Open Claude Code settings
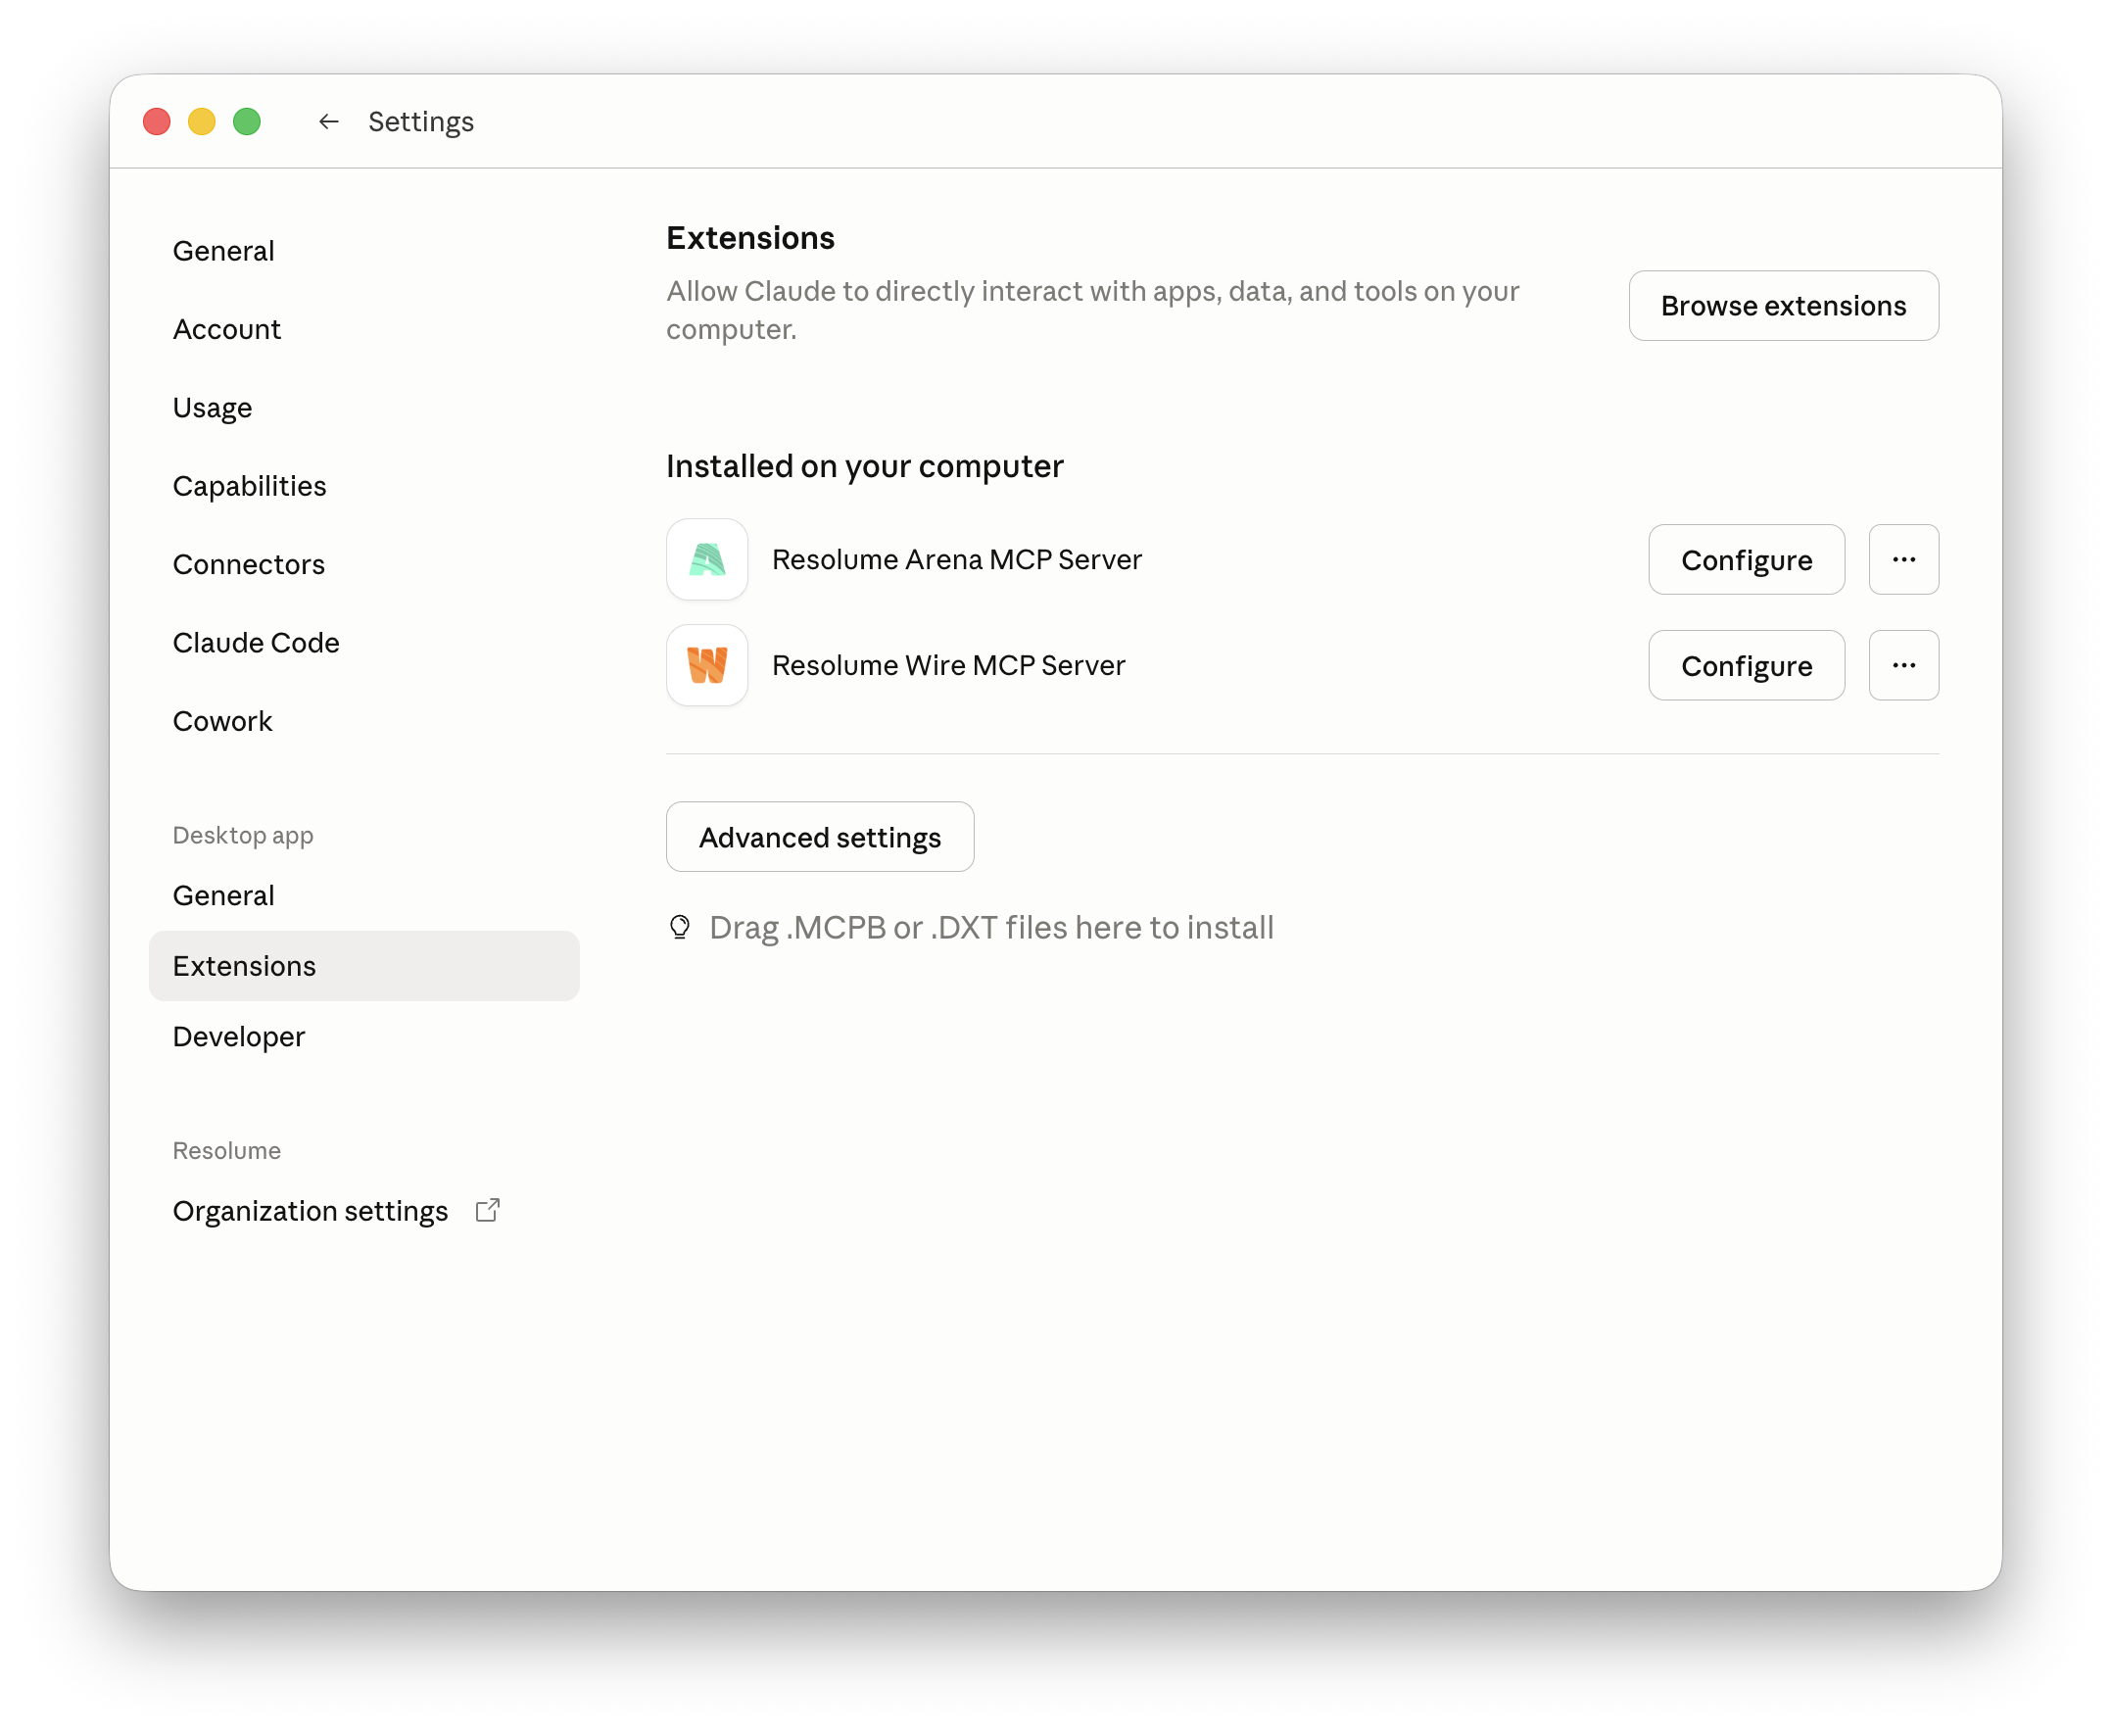This screenshot has width=2112, height=1736. click(256, 643)
